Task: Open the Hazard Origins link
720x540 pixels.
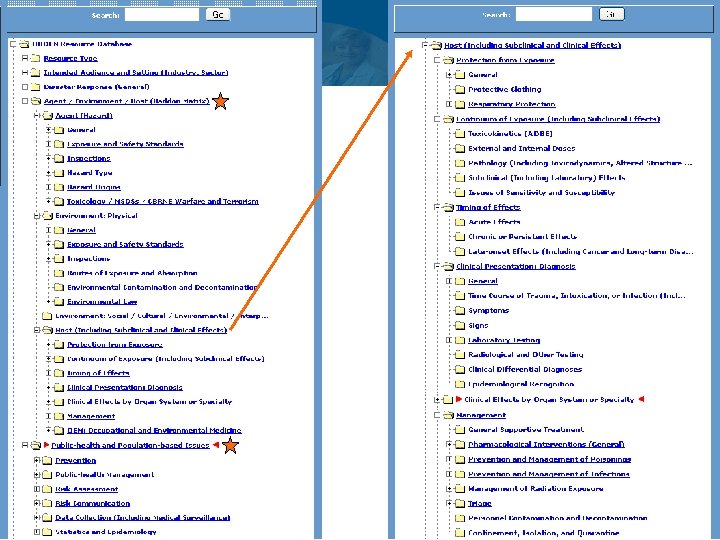Action: click(x=94, y=187)
